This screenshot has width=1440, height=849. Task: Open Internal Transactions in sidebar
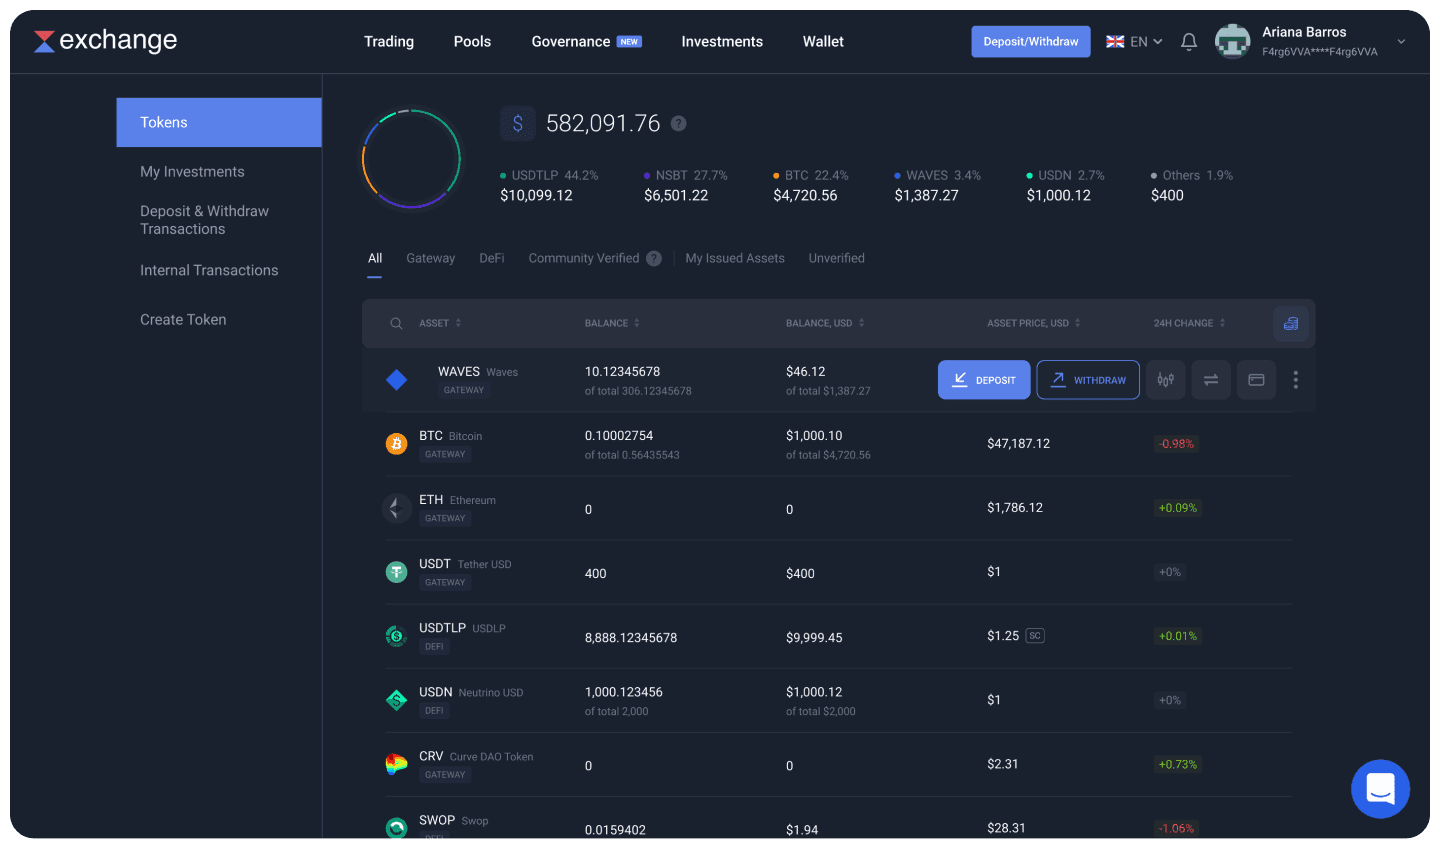(209, 270)
